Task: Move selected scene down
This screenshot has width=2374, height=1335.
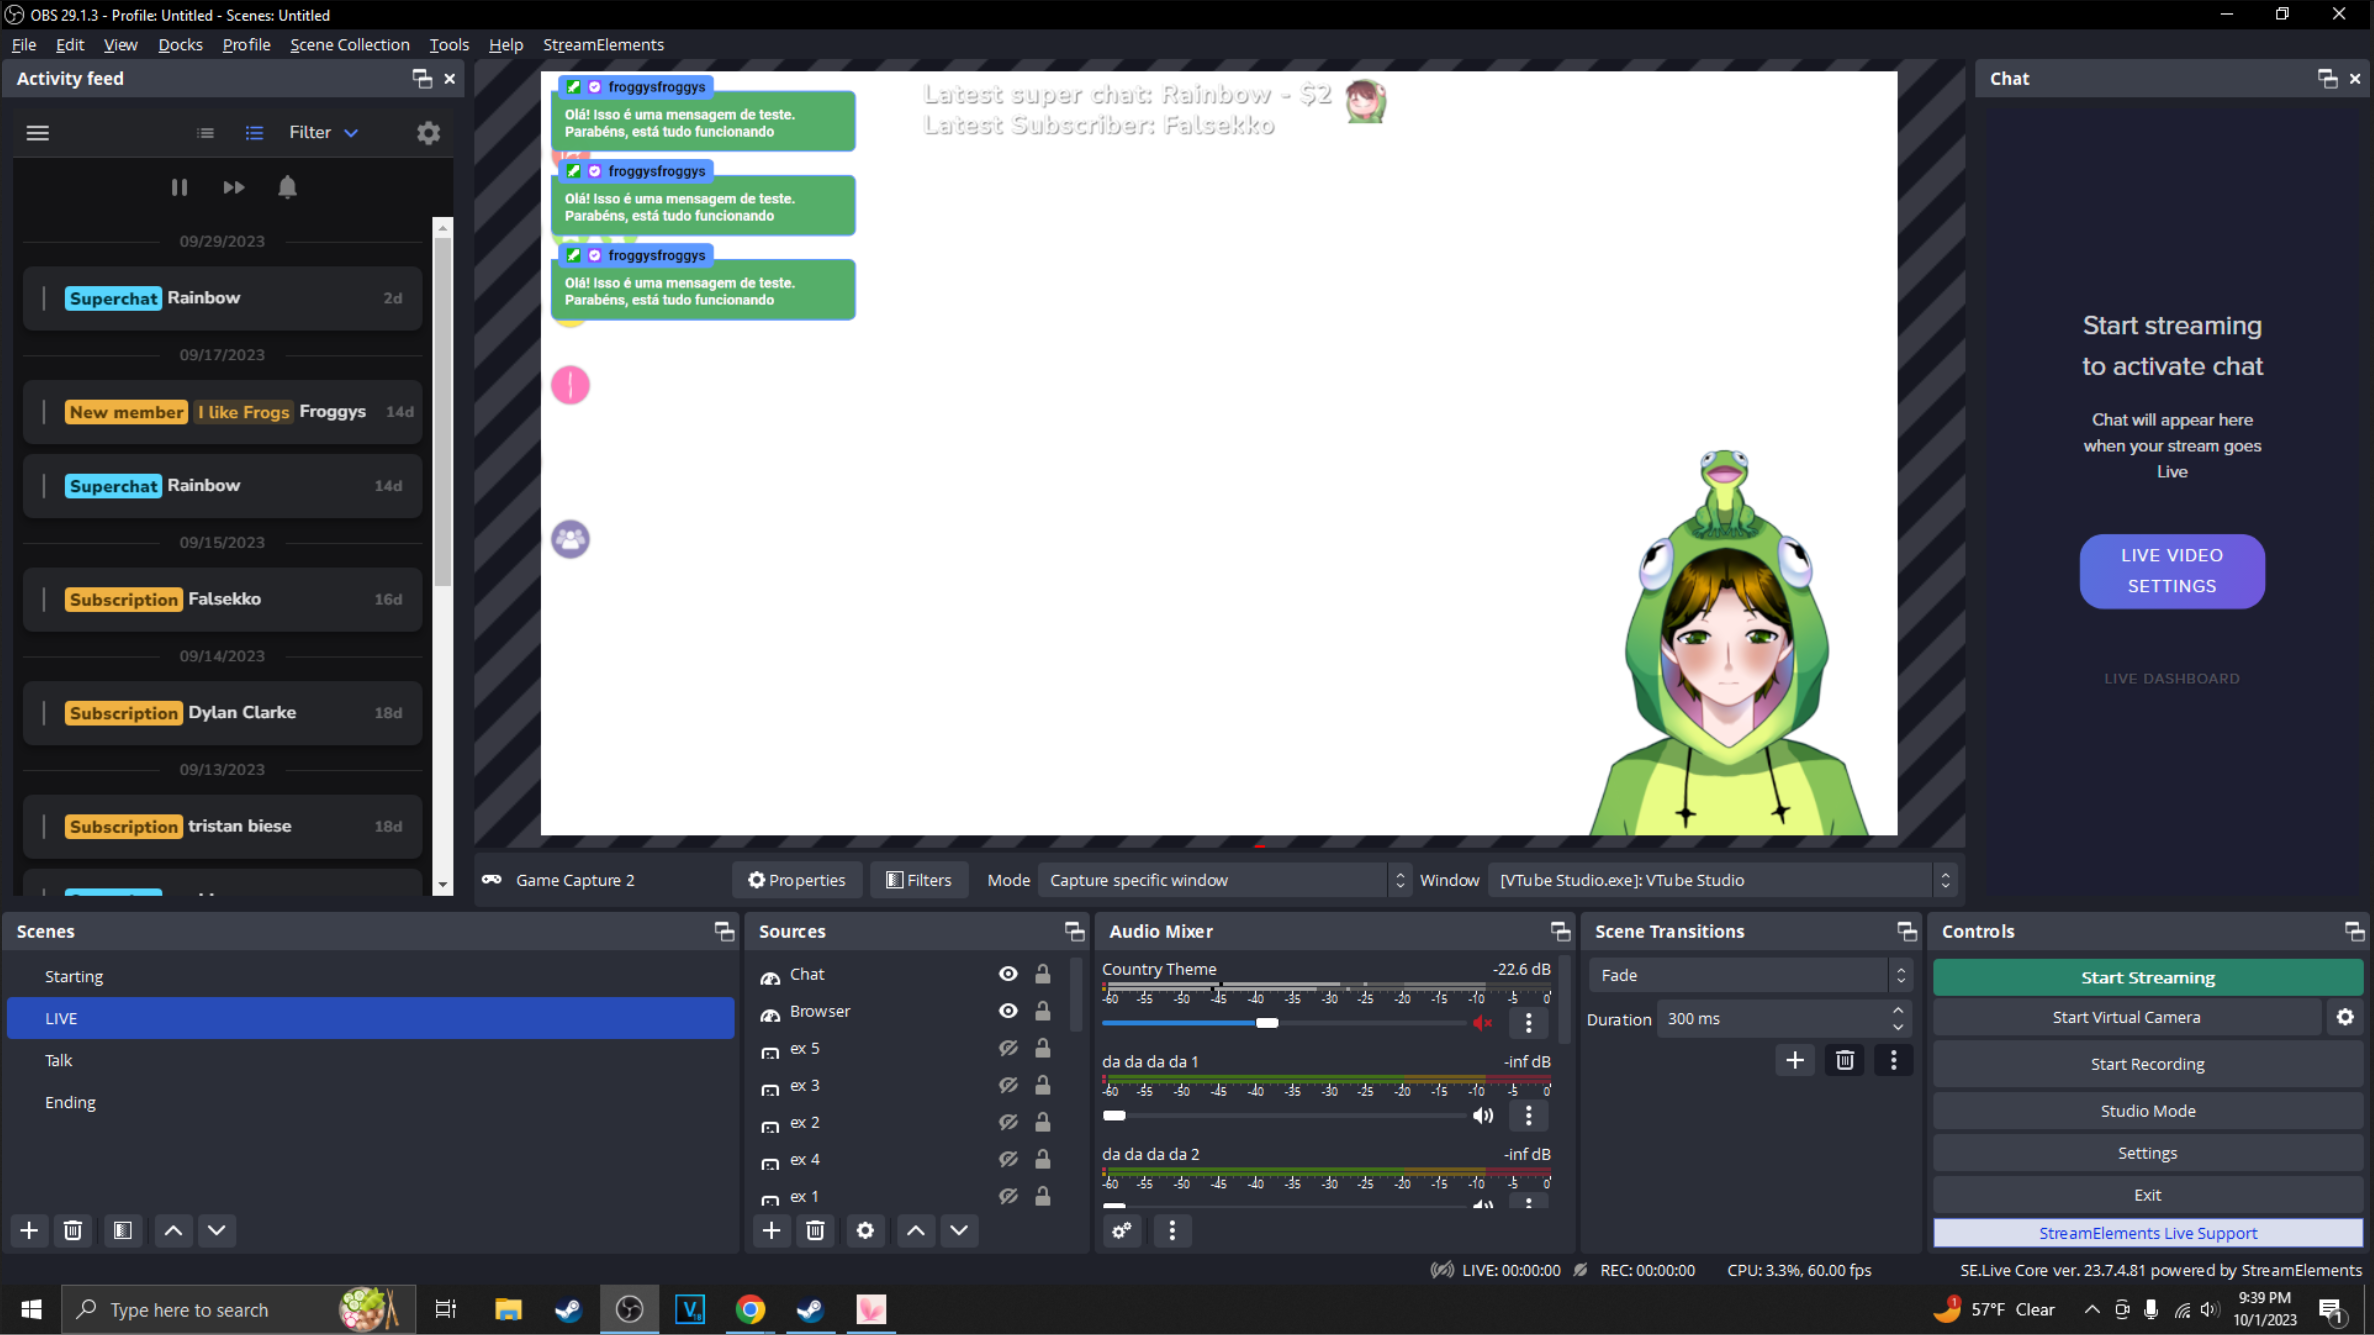Action: 217,1230
